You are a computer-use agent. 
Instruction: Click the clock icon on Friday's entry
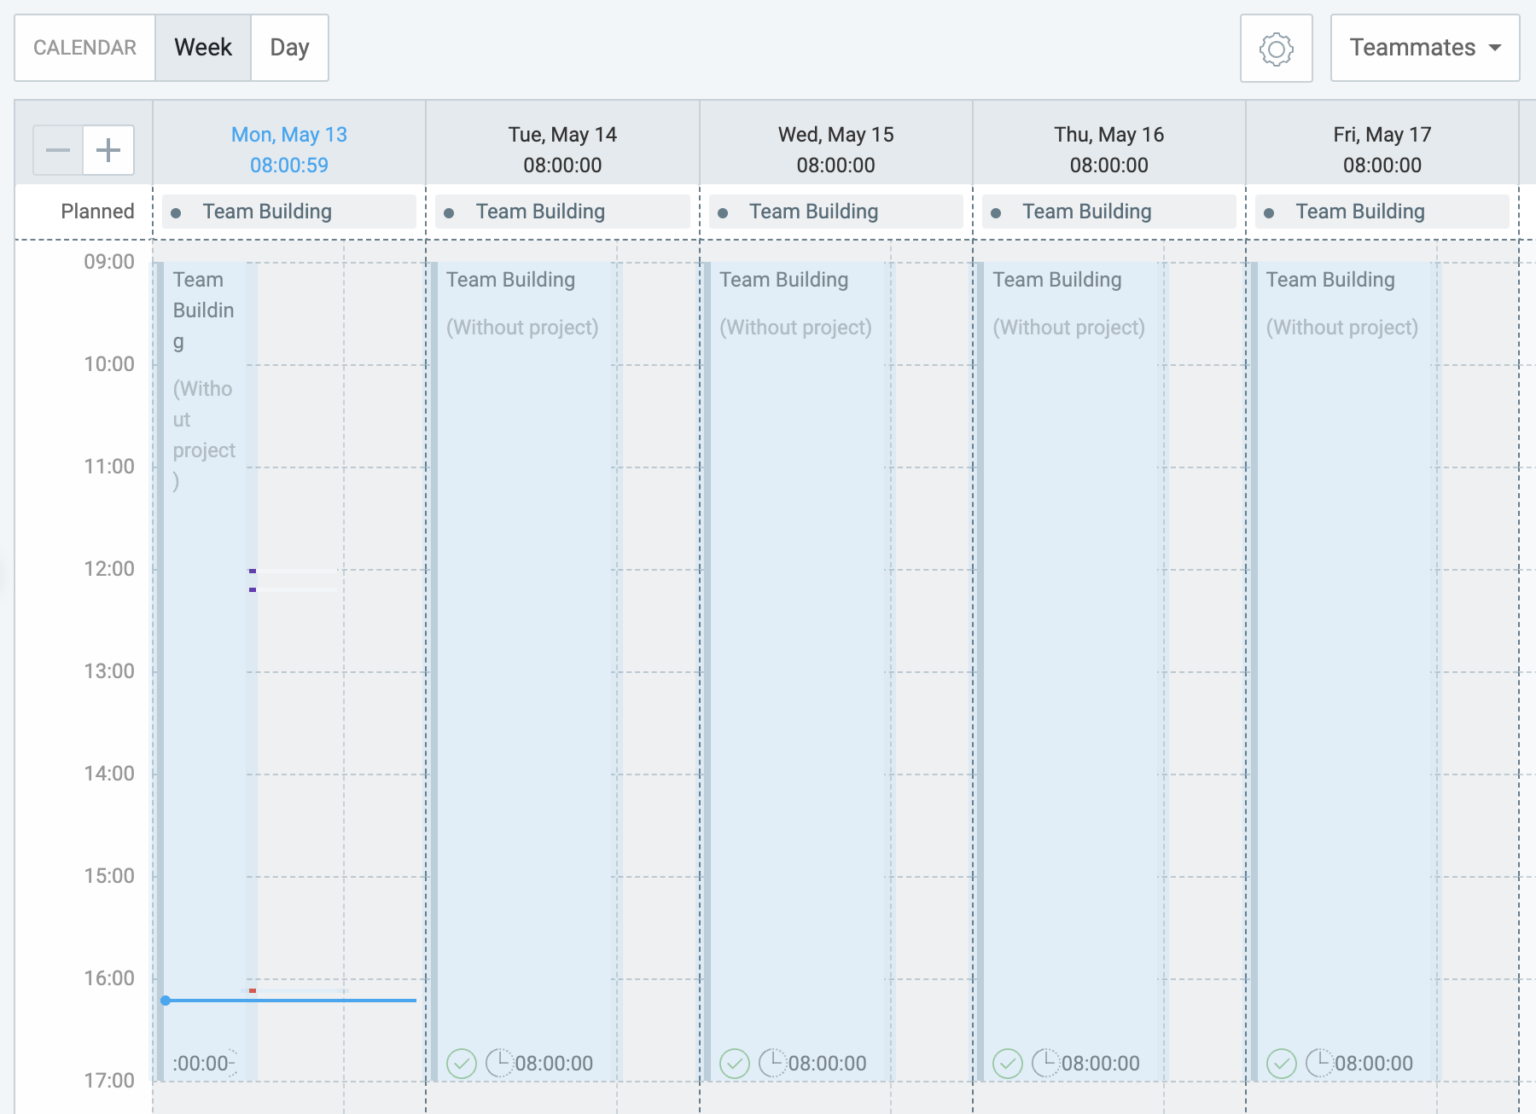pos(1319,1062)
